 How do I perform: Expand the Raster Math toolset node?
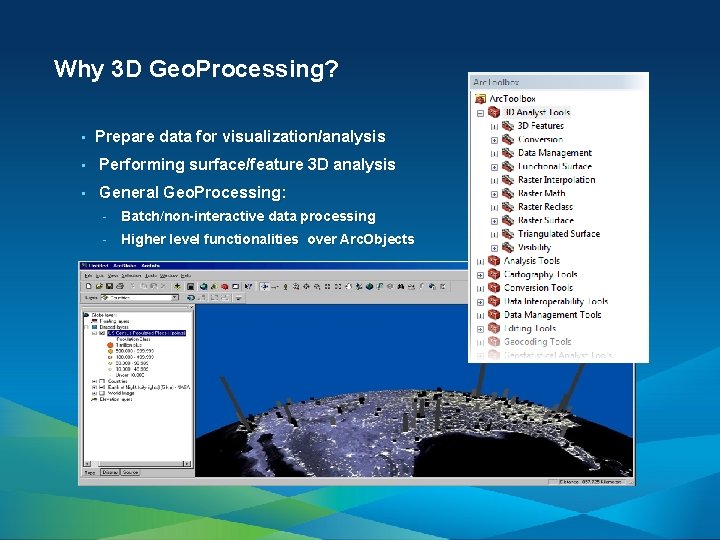494,194
